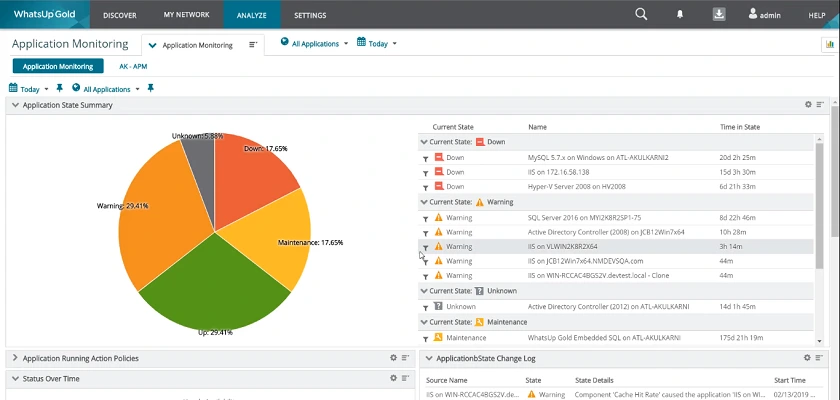The height and width of the screenshot is (400, 840).
Task: Click the state list vertical scrollbar
Action: point(819,206)
